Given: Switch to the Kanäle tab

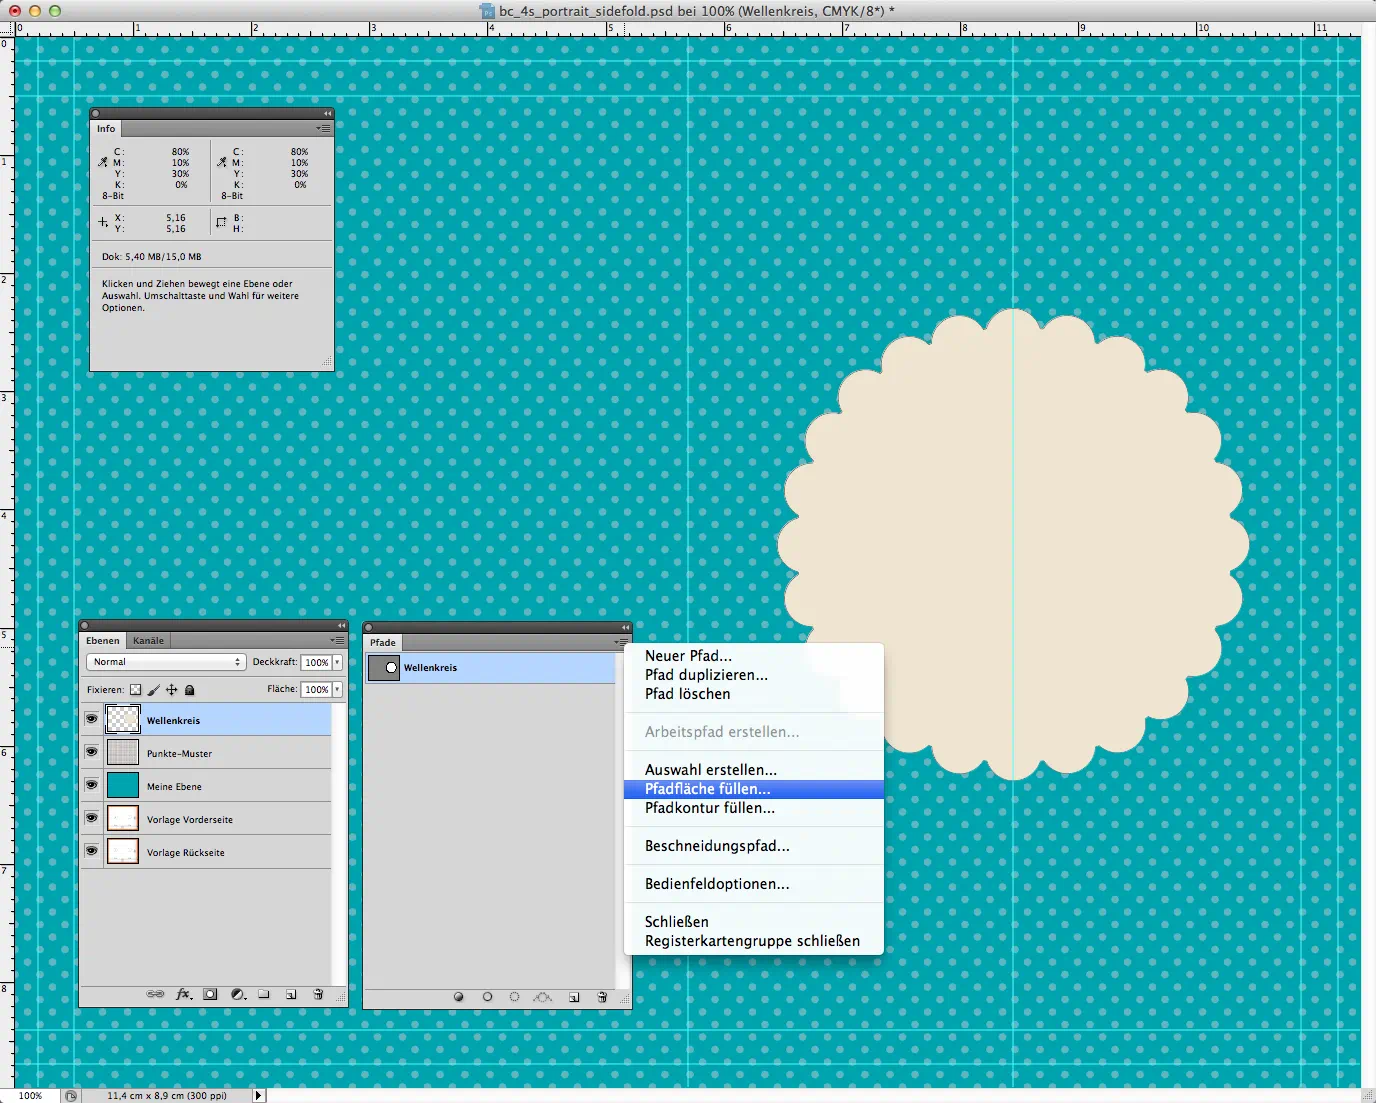Looking at the screenshot, I should click(x=148, y=641).
